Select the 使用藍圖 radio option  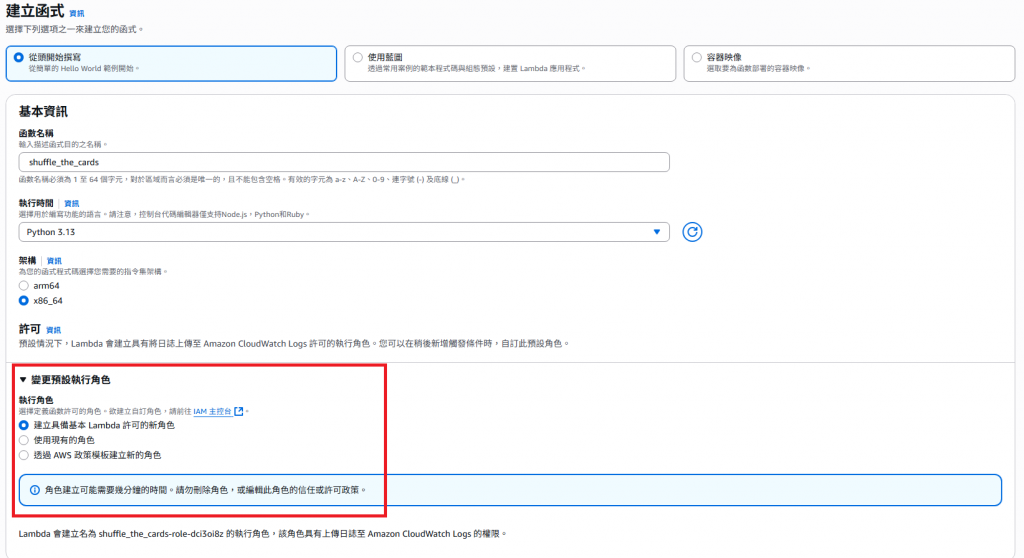pos(358,57)
